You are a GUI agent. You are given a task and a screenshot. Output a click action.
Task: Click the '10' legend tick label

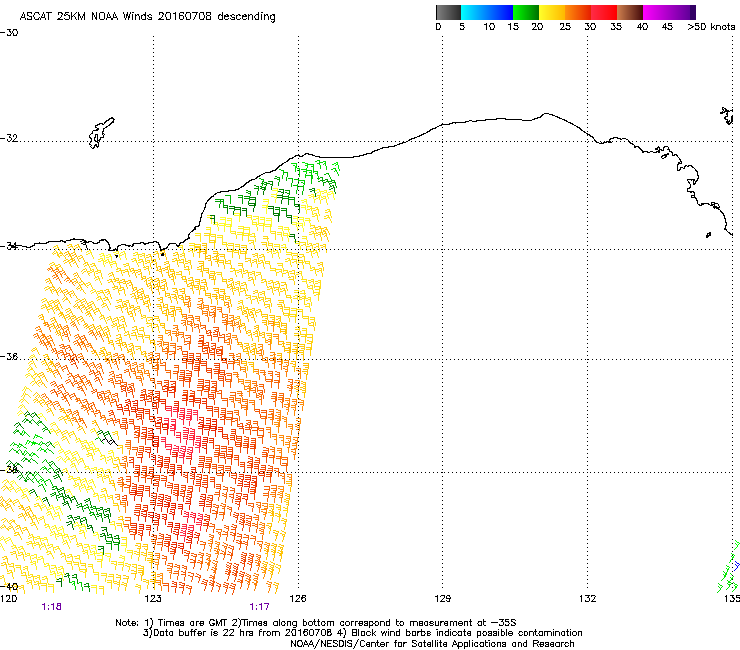489,27
